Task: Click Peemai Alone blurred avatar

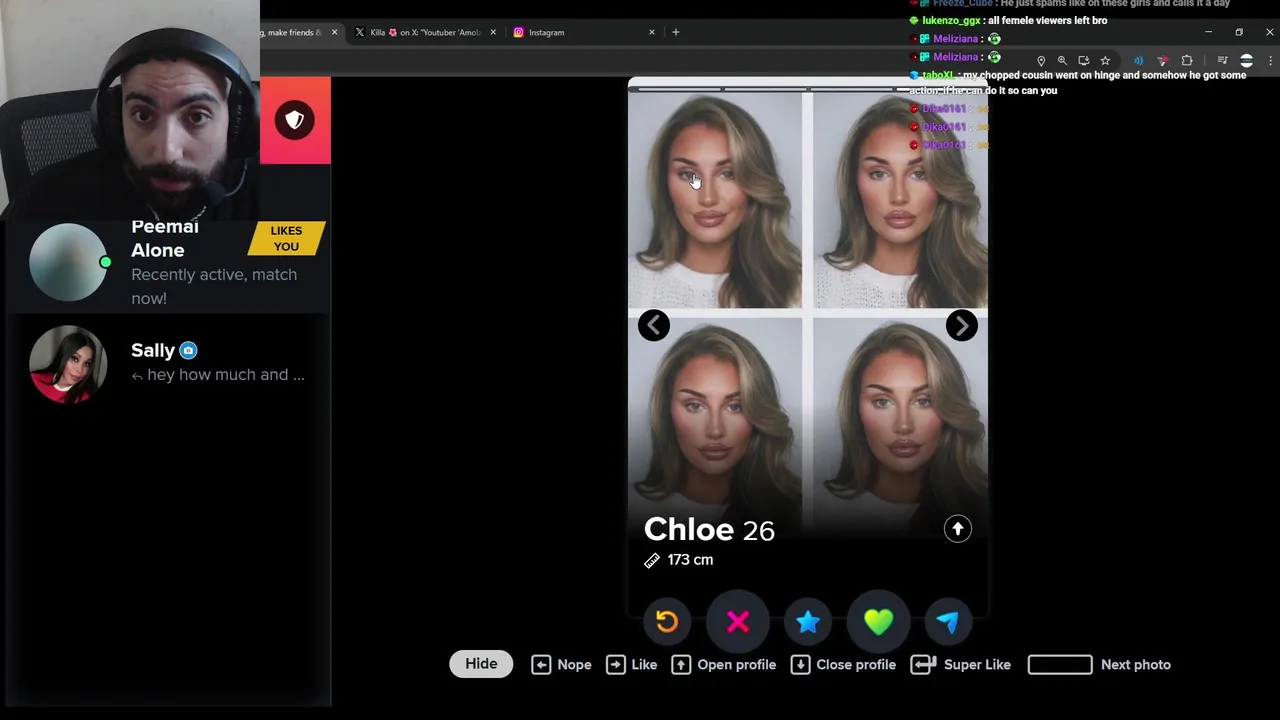Action: coord(68,263)
